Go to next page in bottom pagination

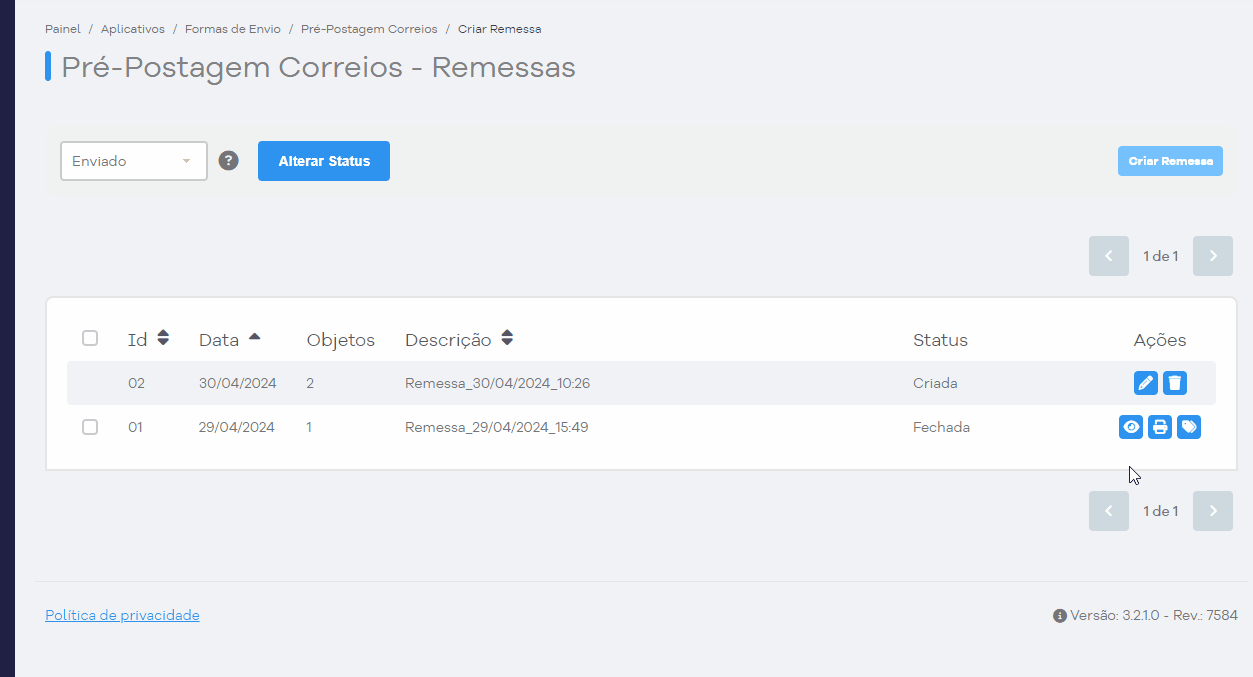pos(1213,511)
